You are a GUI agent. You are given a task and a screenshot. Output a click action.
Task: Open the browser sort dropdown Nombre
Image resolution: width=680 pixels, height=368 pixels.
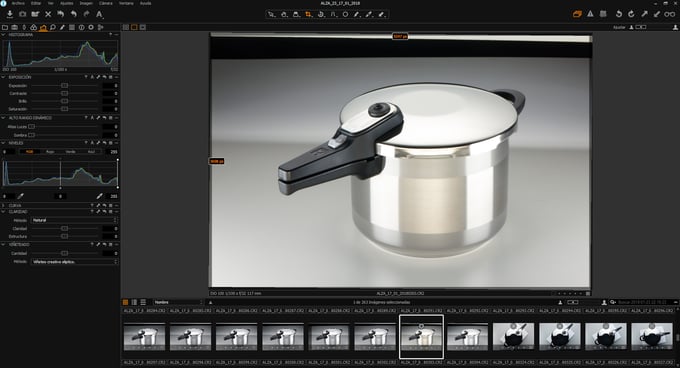(178, 302)
